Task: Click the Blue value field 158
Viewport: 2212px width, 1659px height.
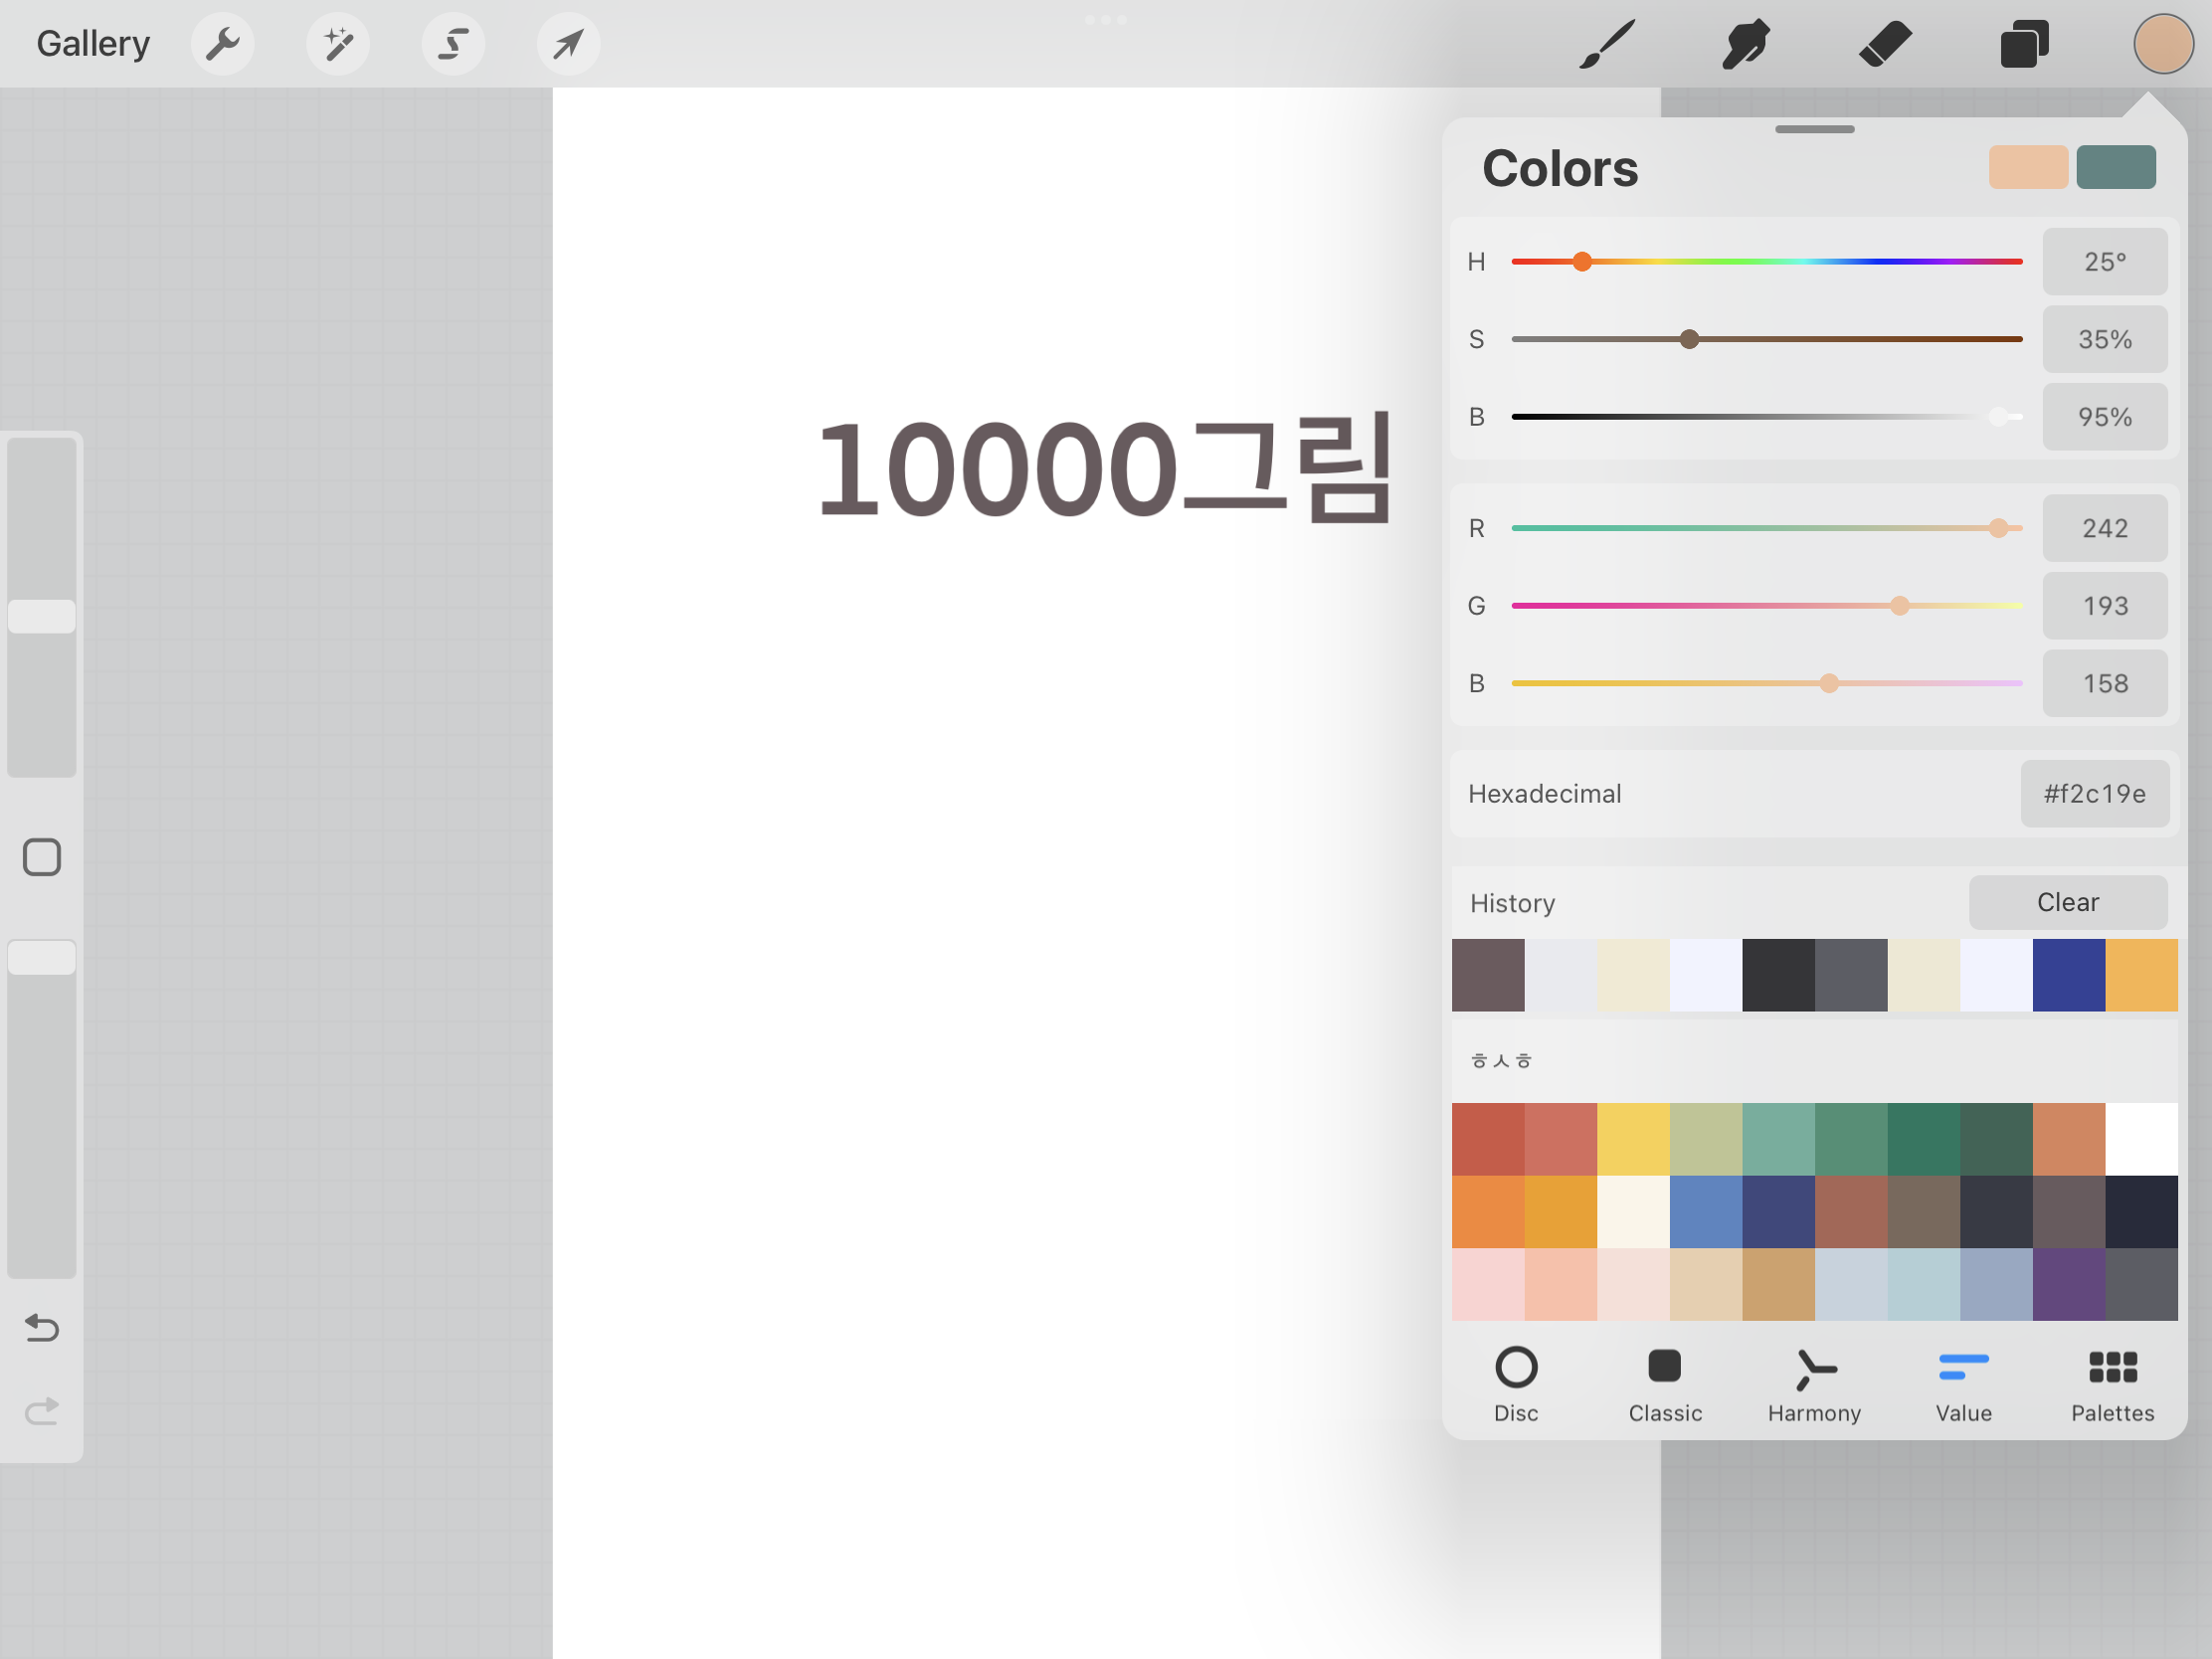Action: pos(2105,684)
